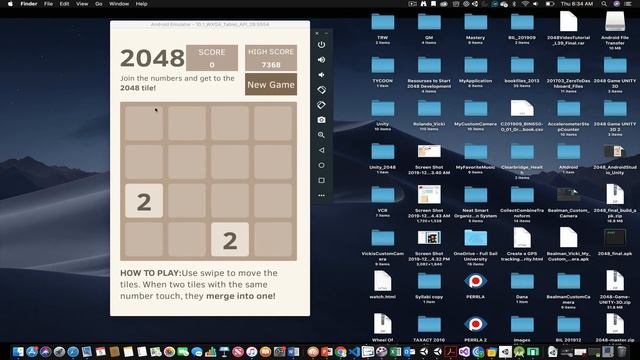
Task: Open the Window menu
Action: click(119, 4)
